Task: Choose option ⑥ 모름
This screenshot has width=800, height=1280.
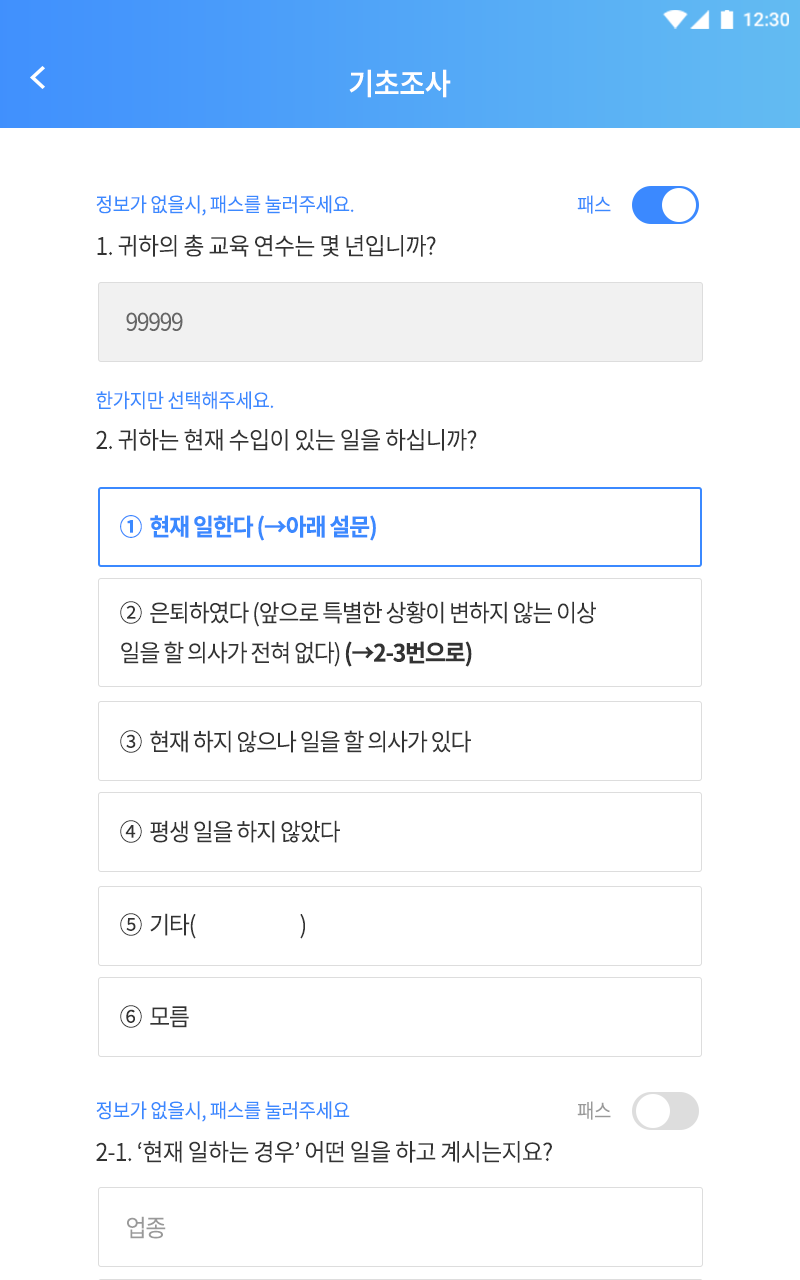Action: [x=400, y=1017]
